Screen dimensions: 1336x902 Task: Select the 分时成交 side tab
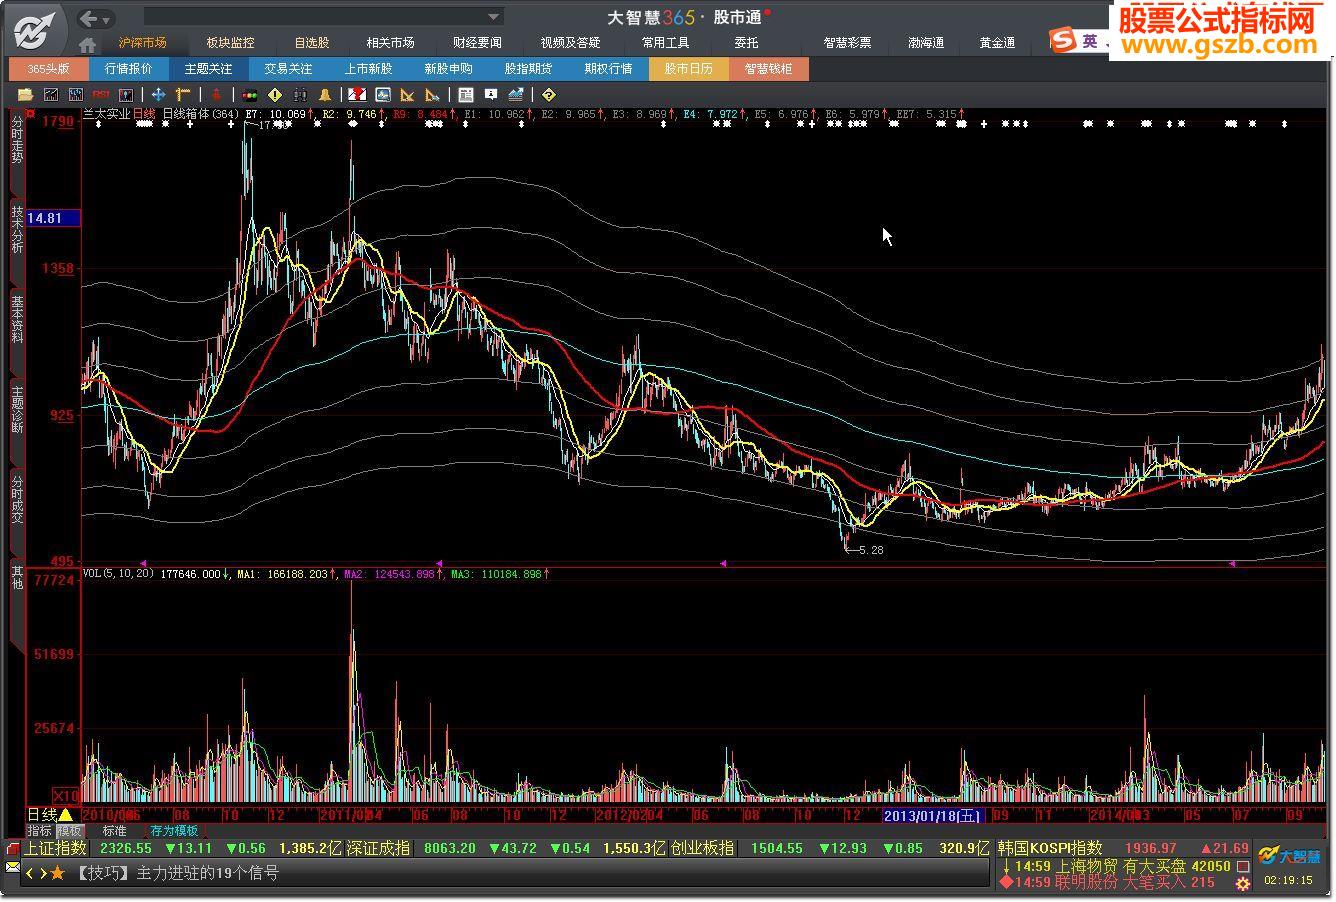(x=17, y=499)
